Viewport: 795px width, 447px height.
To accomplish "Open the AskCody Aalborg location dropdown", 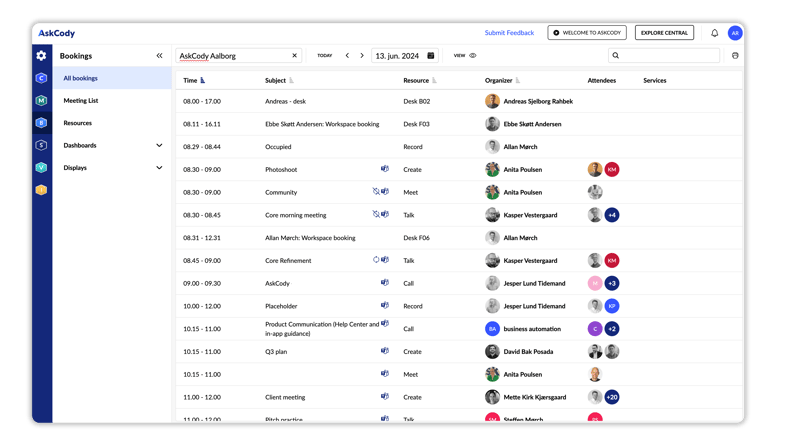I will click(x=239, y=56).
